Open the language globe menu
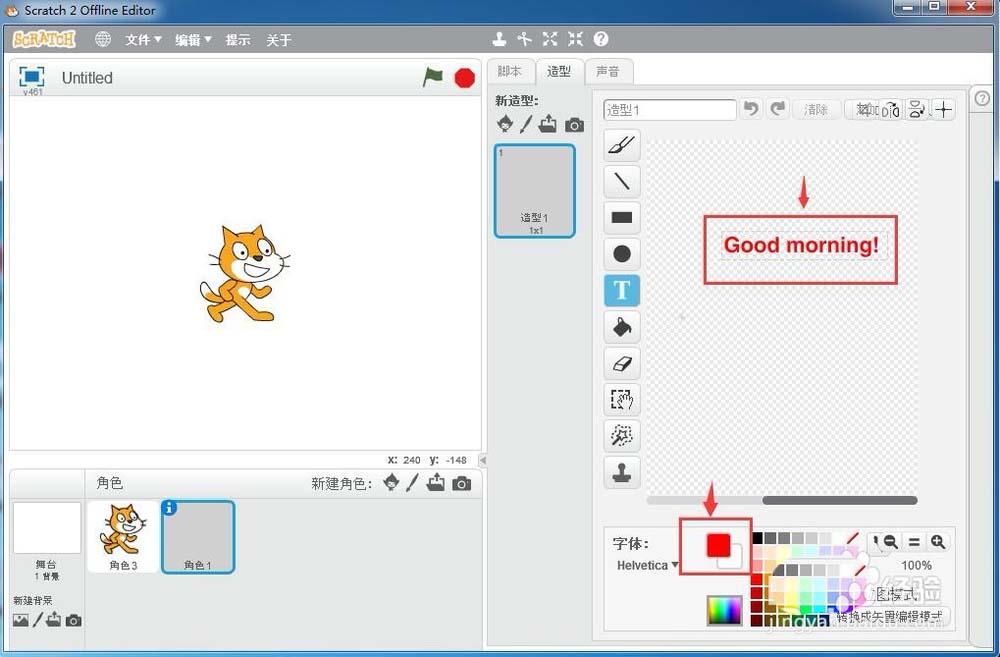The height and width of the screenshot is (657, 1000). [103, 40]
